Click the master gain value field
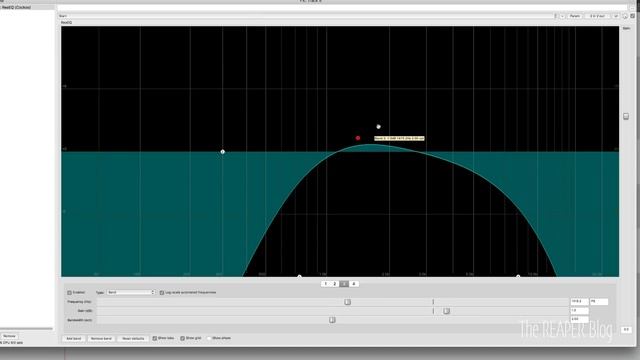The width and height of the screenshot is (640, 360). tap(627, 329)
